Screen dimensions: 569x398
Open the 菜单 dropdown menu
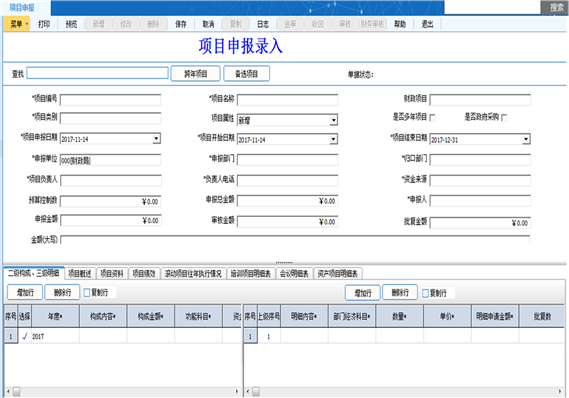tap(16, 24)
